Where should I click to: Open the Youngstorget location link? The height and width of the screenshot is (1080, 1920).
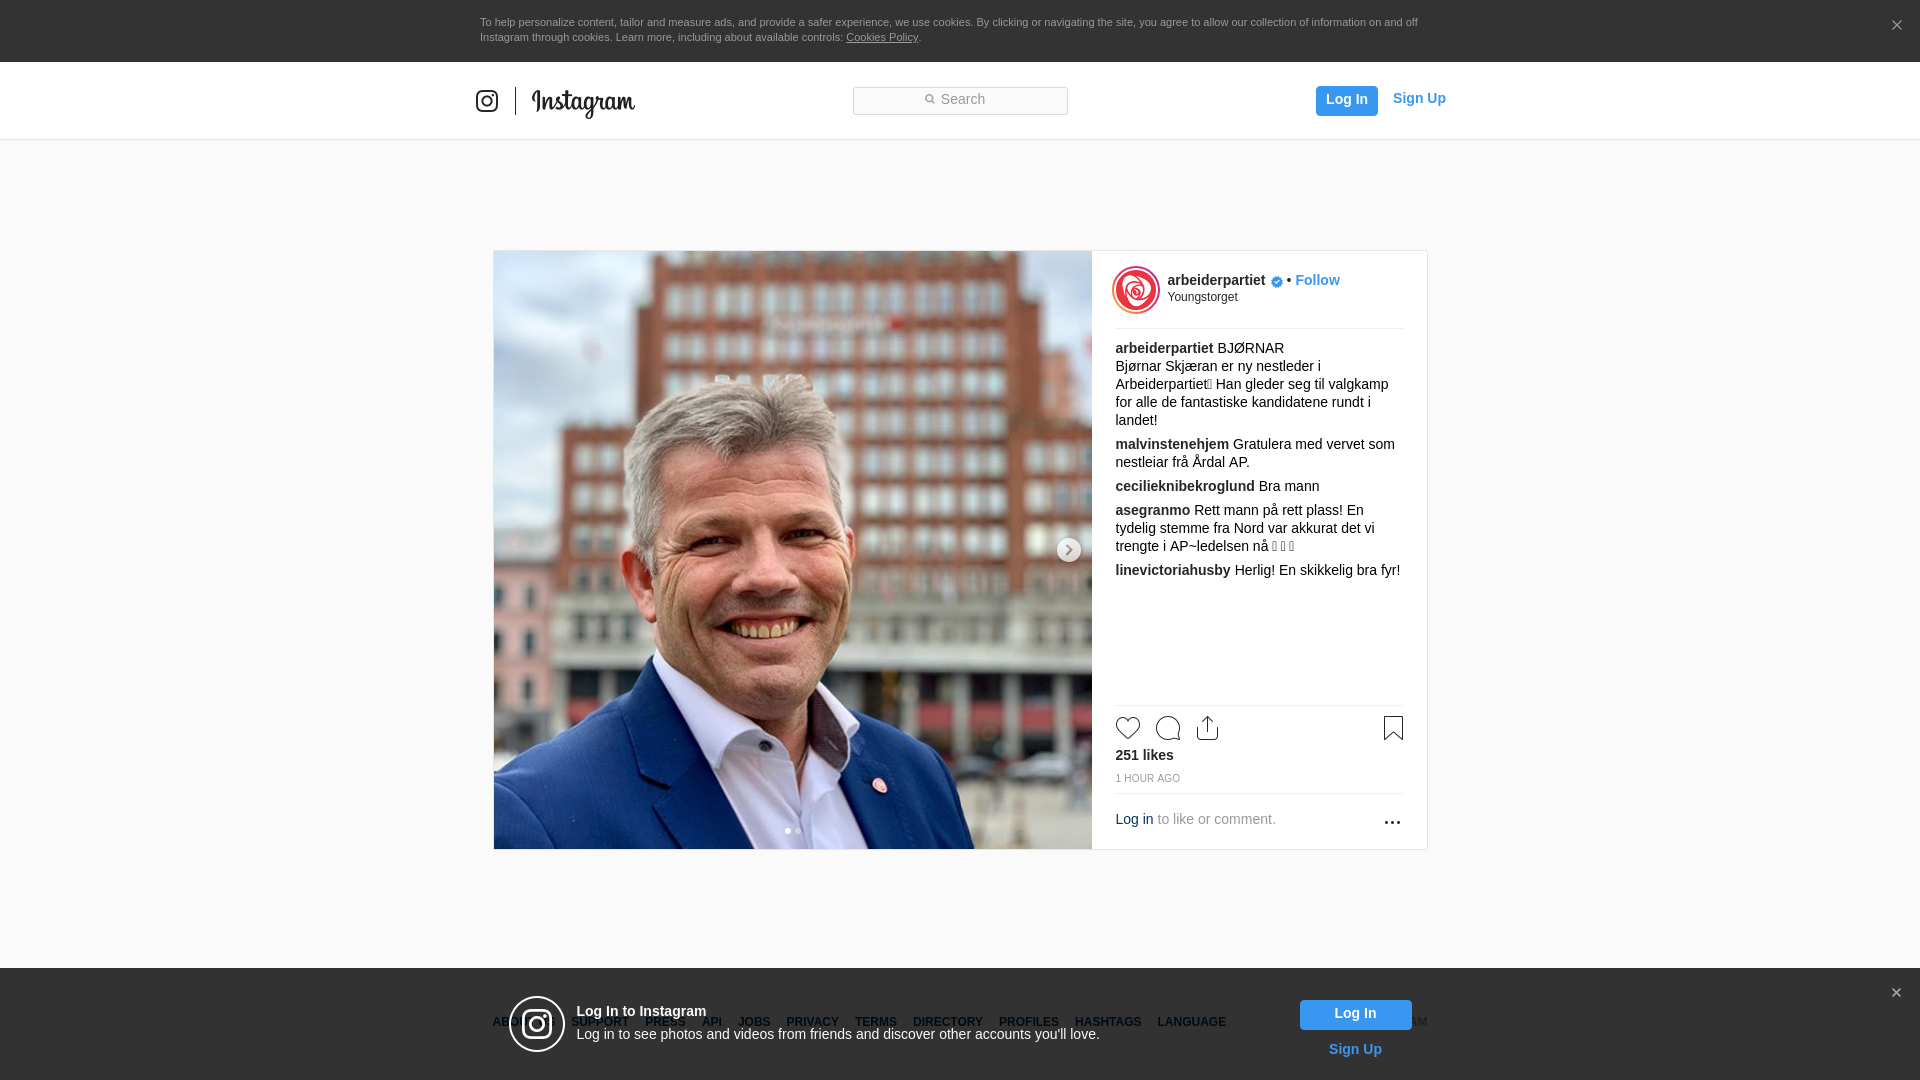pos(1202,297)
